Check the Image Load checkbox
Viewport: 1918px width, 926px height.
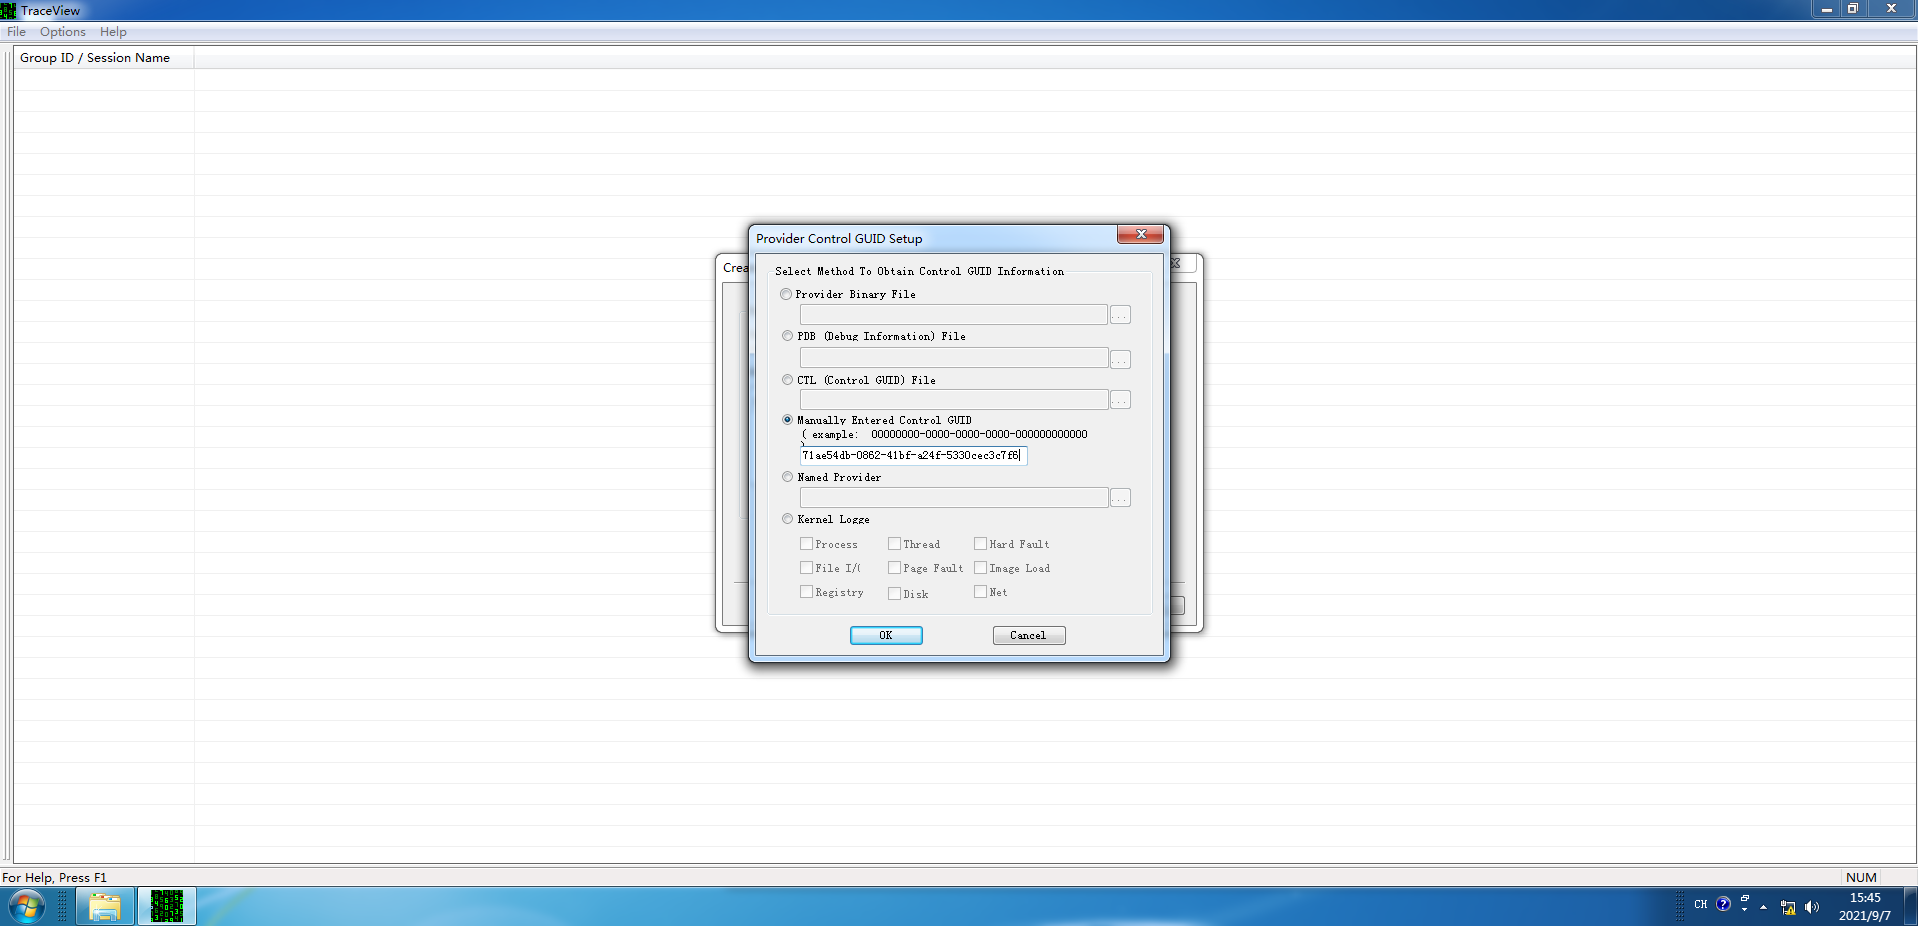(x=980, y=567)
